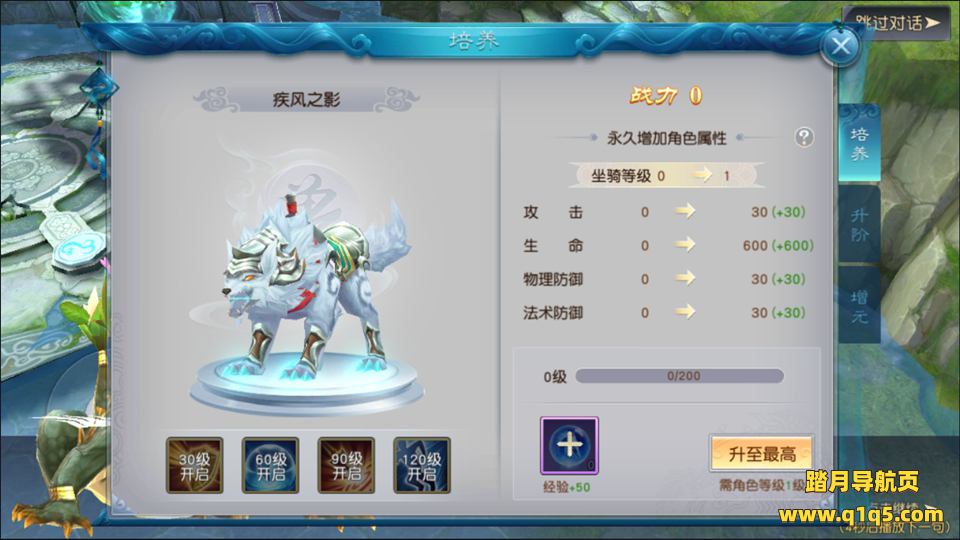Click the 战力 0 power display
This screenshot has width=960, height=540.
click(x=666, y=96)
